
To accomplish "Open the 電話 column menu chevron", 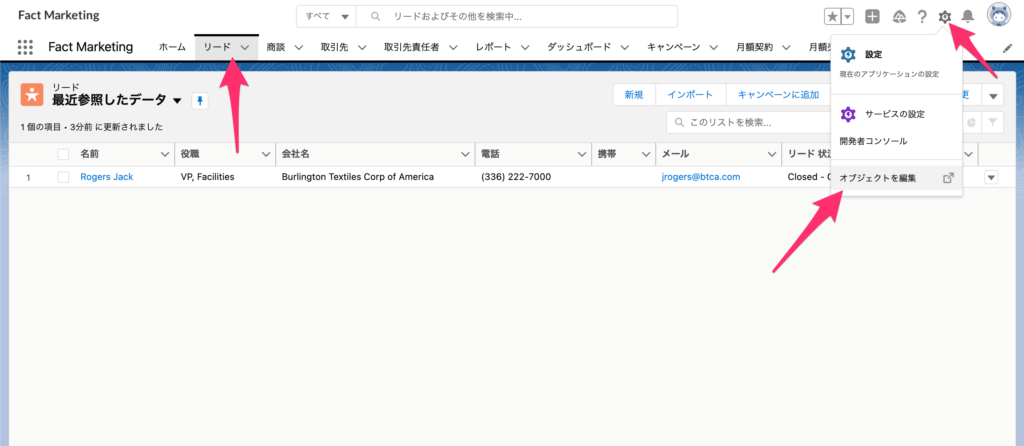I will [x=581, y=155].
